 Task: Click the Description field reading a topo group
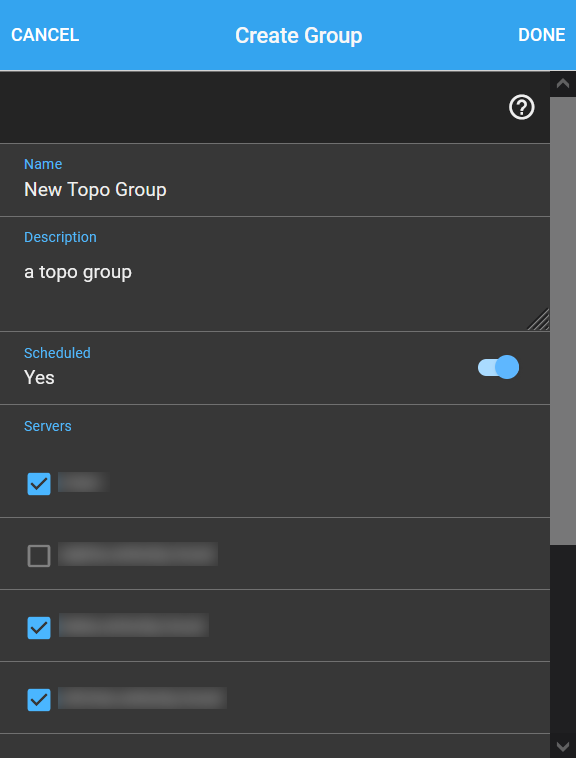275,274
